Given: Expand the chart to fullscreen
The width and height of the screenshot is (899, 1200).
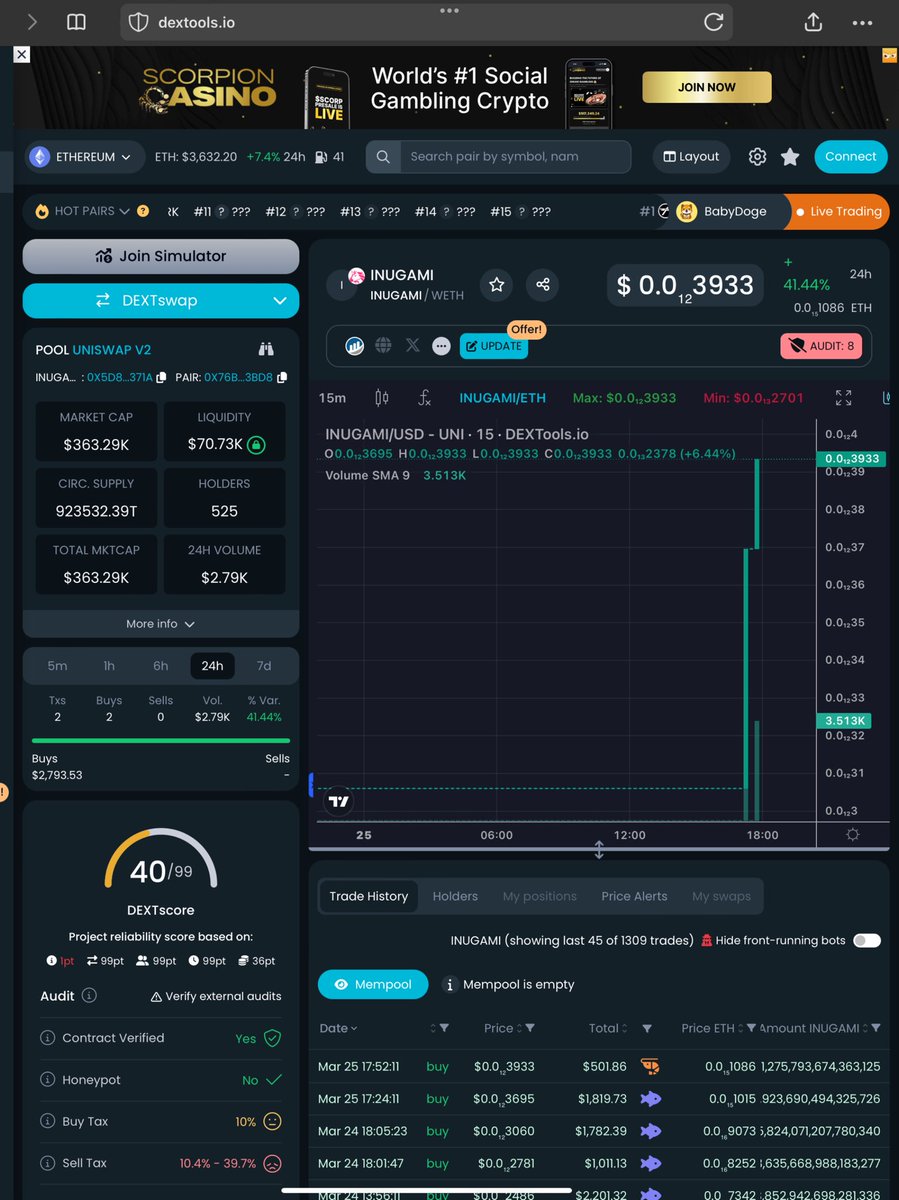Looking at the screenshot, I should coord(844,398).
